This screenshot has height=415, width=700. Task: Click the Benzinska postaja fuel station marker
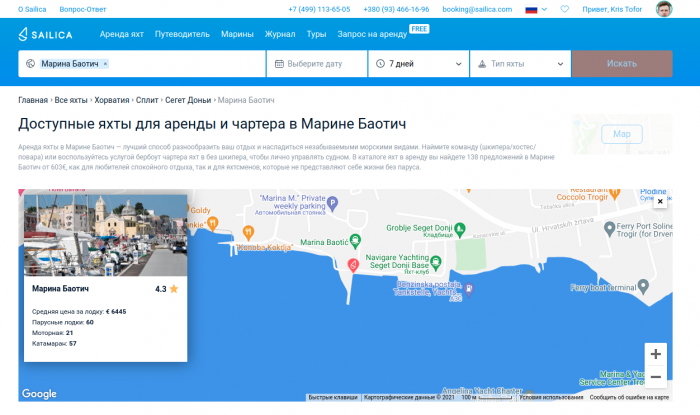(468, 289)
